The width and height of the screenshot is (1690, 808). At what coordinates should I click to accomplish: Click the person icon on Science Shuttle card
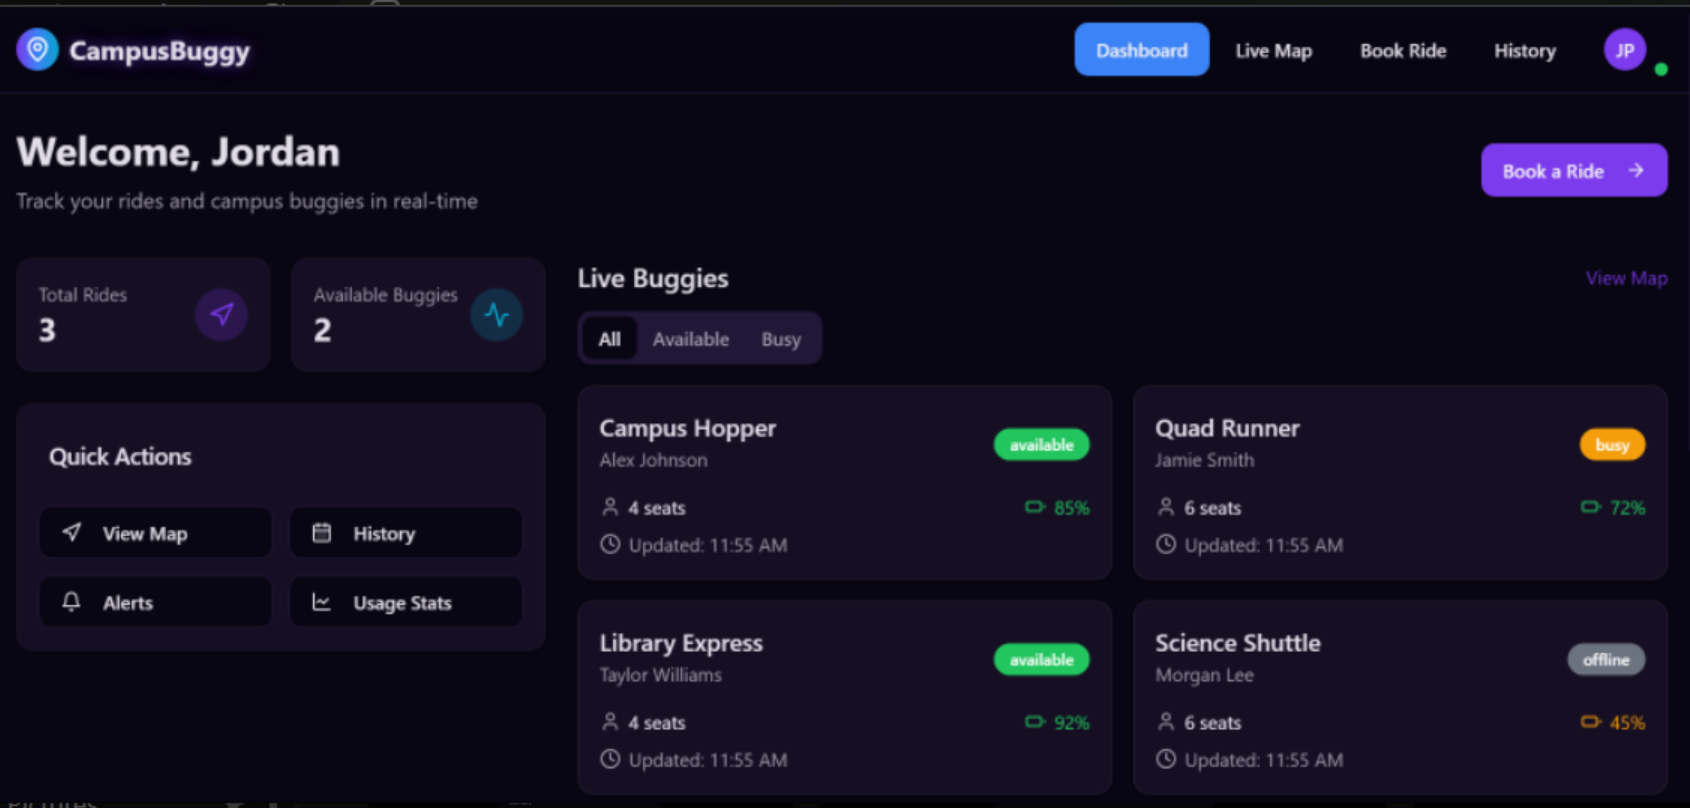(x=1166, y=722)
